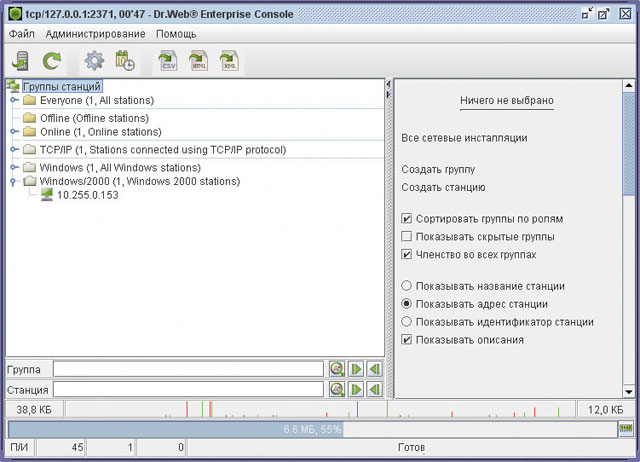Open the Администрирование menu

tap(96, 34)
